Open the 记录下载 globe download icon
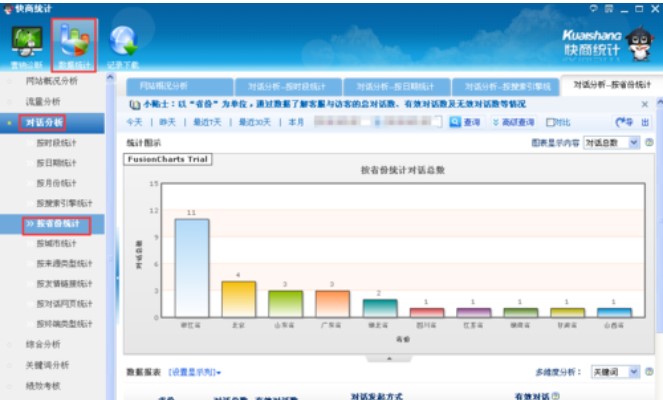The height and width of the screenshot is (400, 663). [x=123, y=41]
